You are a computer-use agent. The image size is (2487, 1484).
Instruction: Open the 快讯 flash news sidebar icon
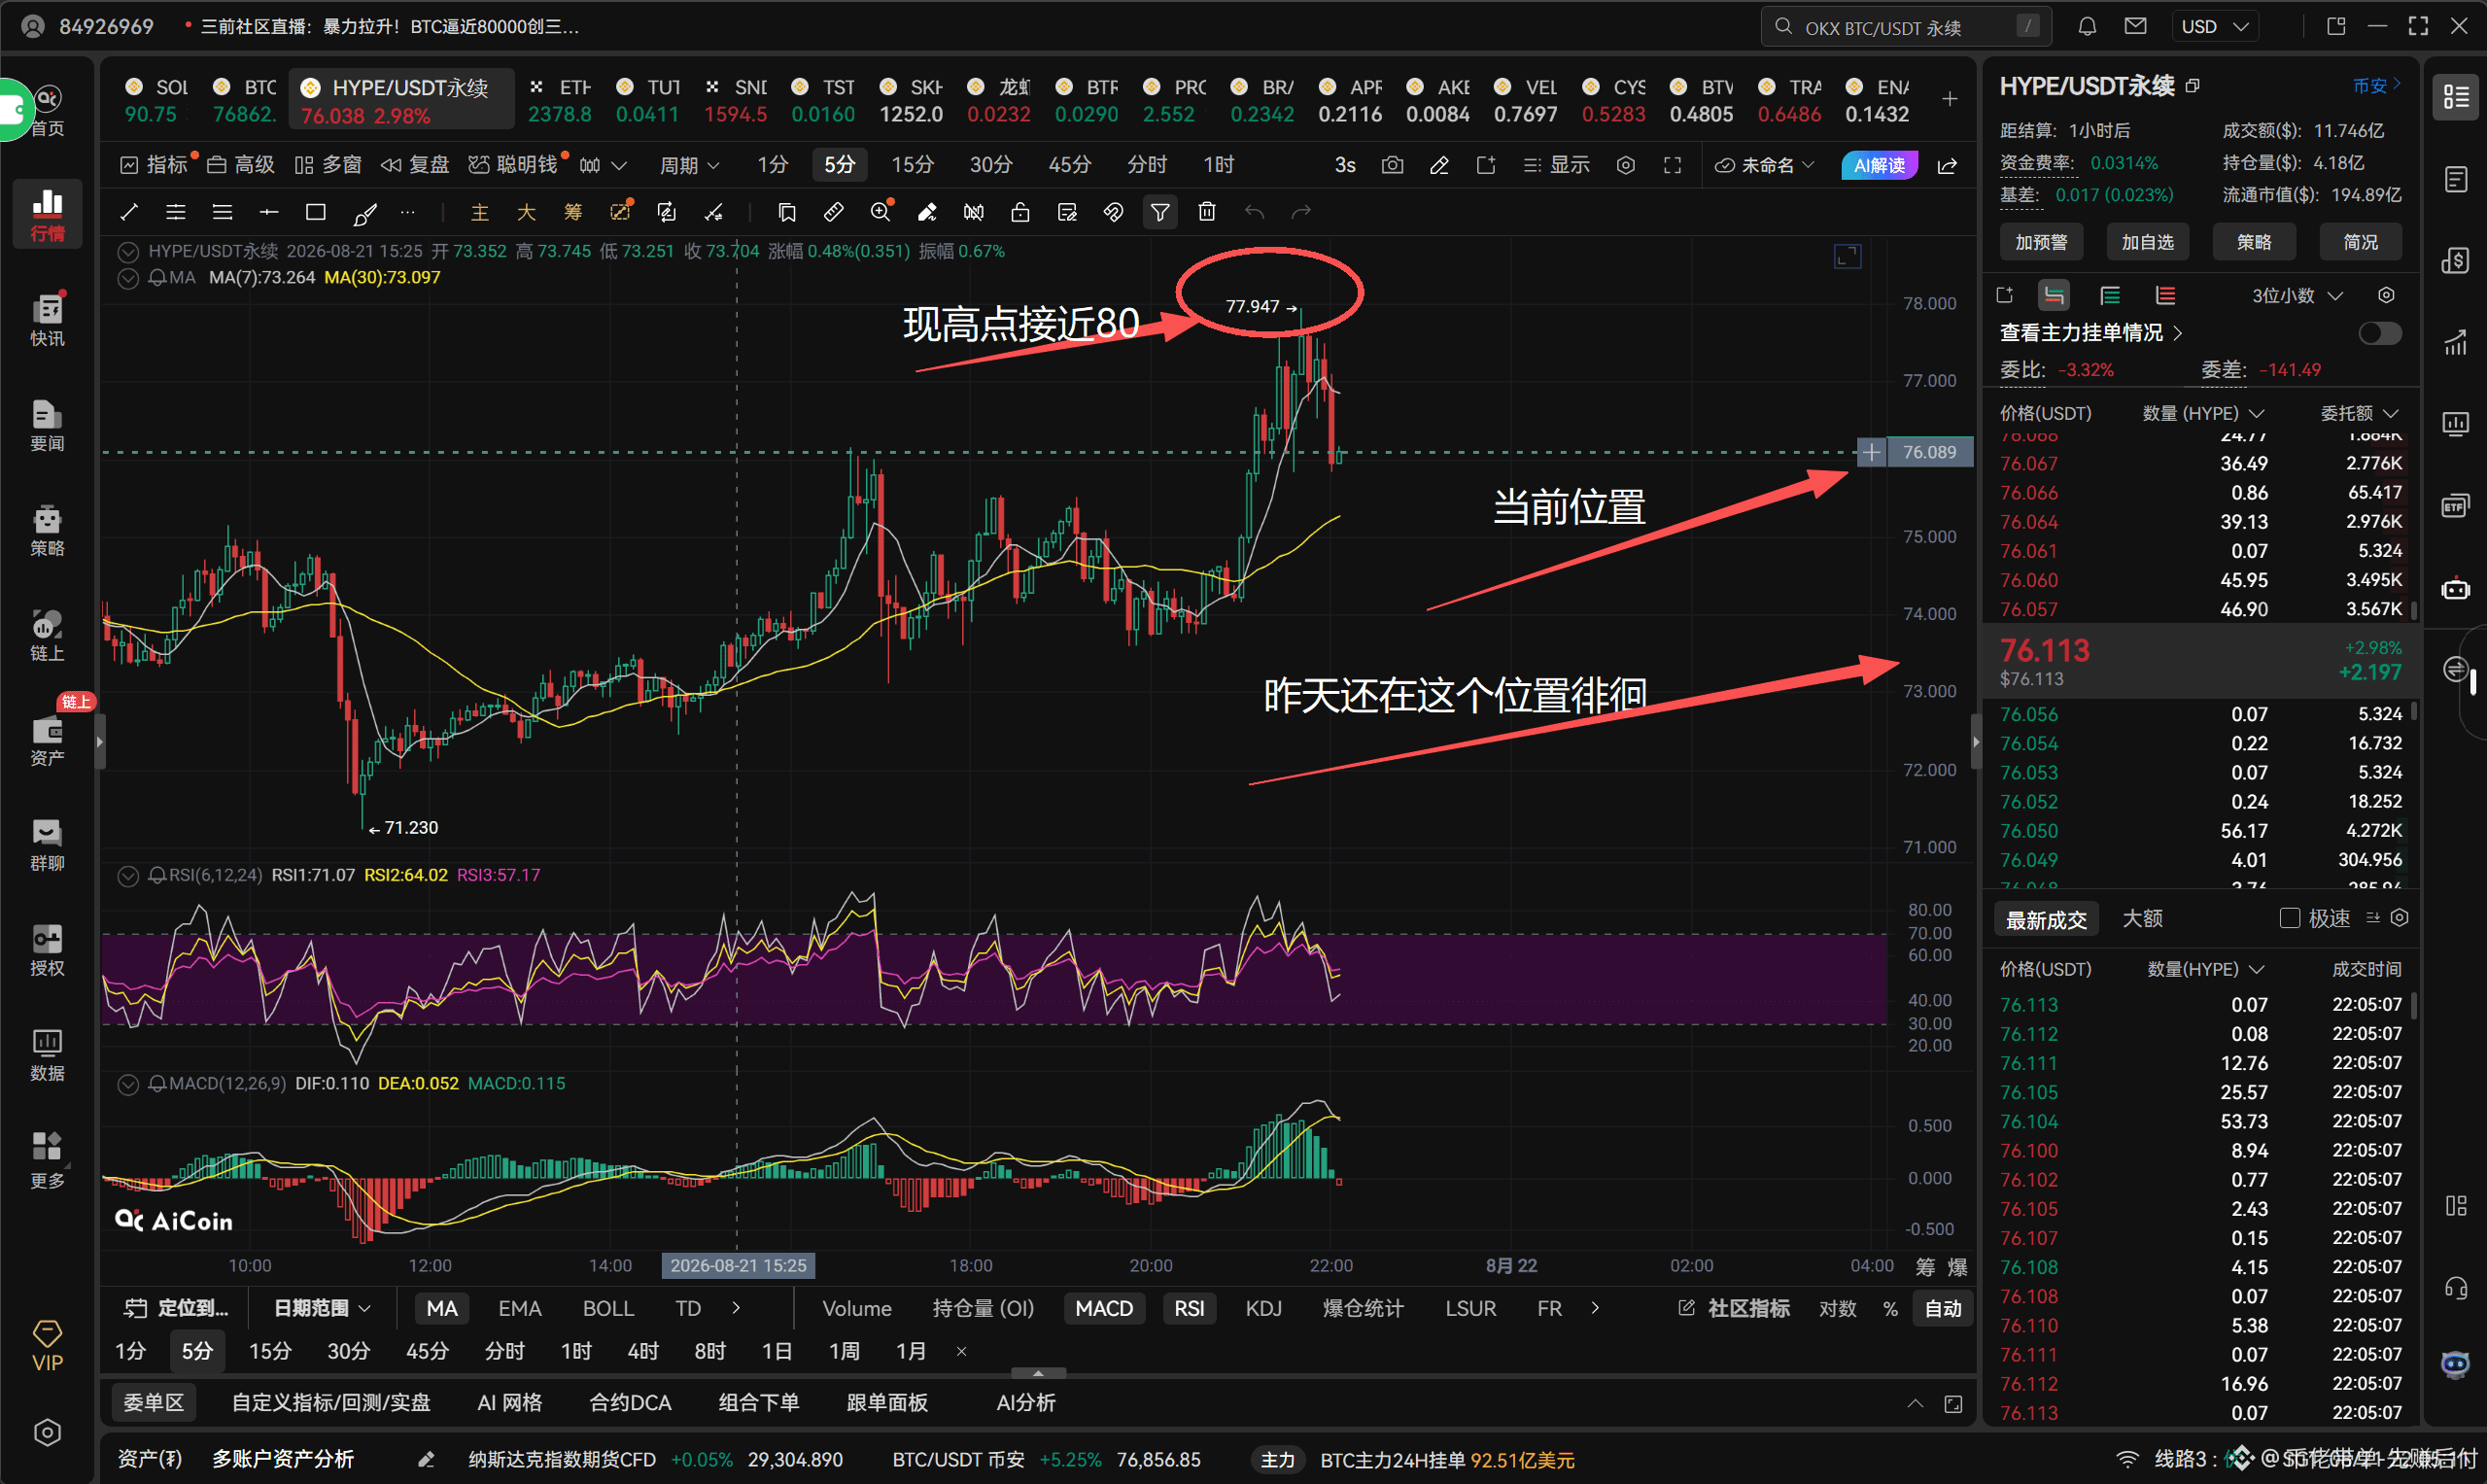pos(47,320)
